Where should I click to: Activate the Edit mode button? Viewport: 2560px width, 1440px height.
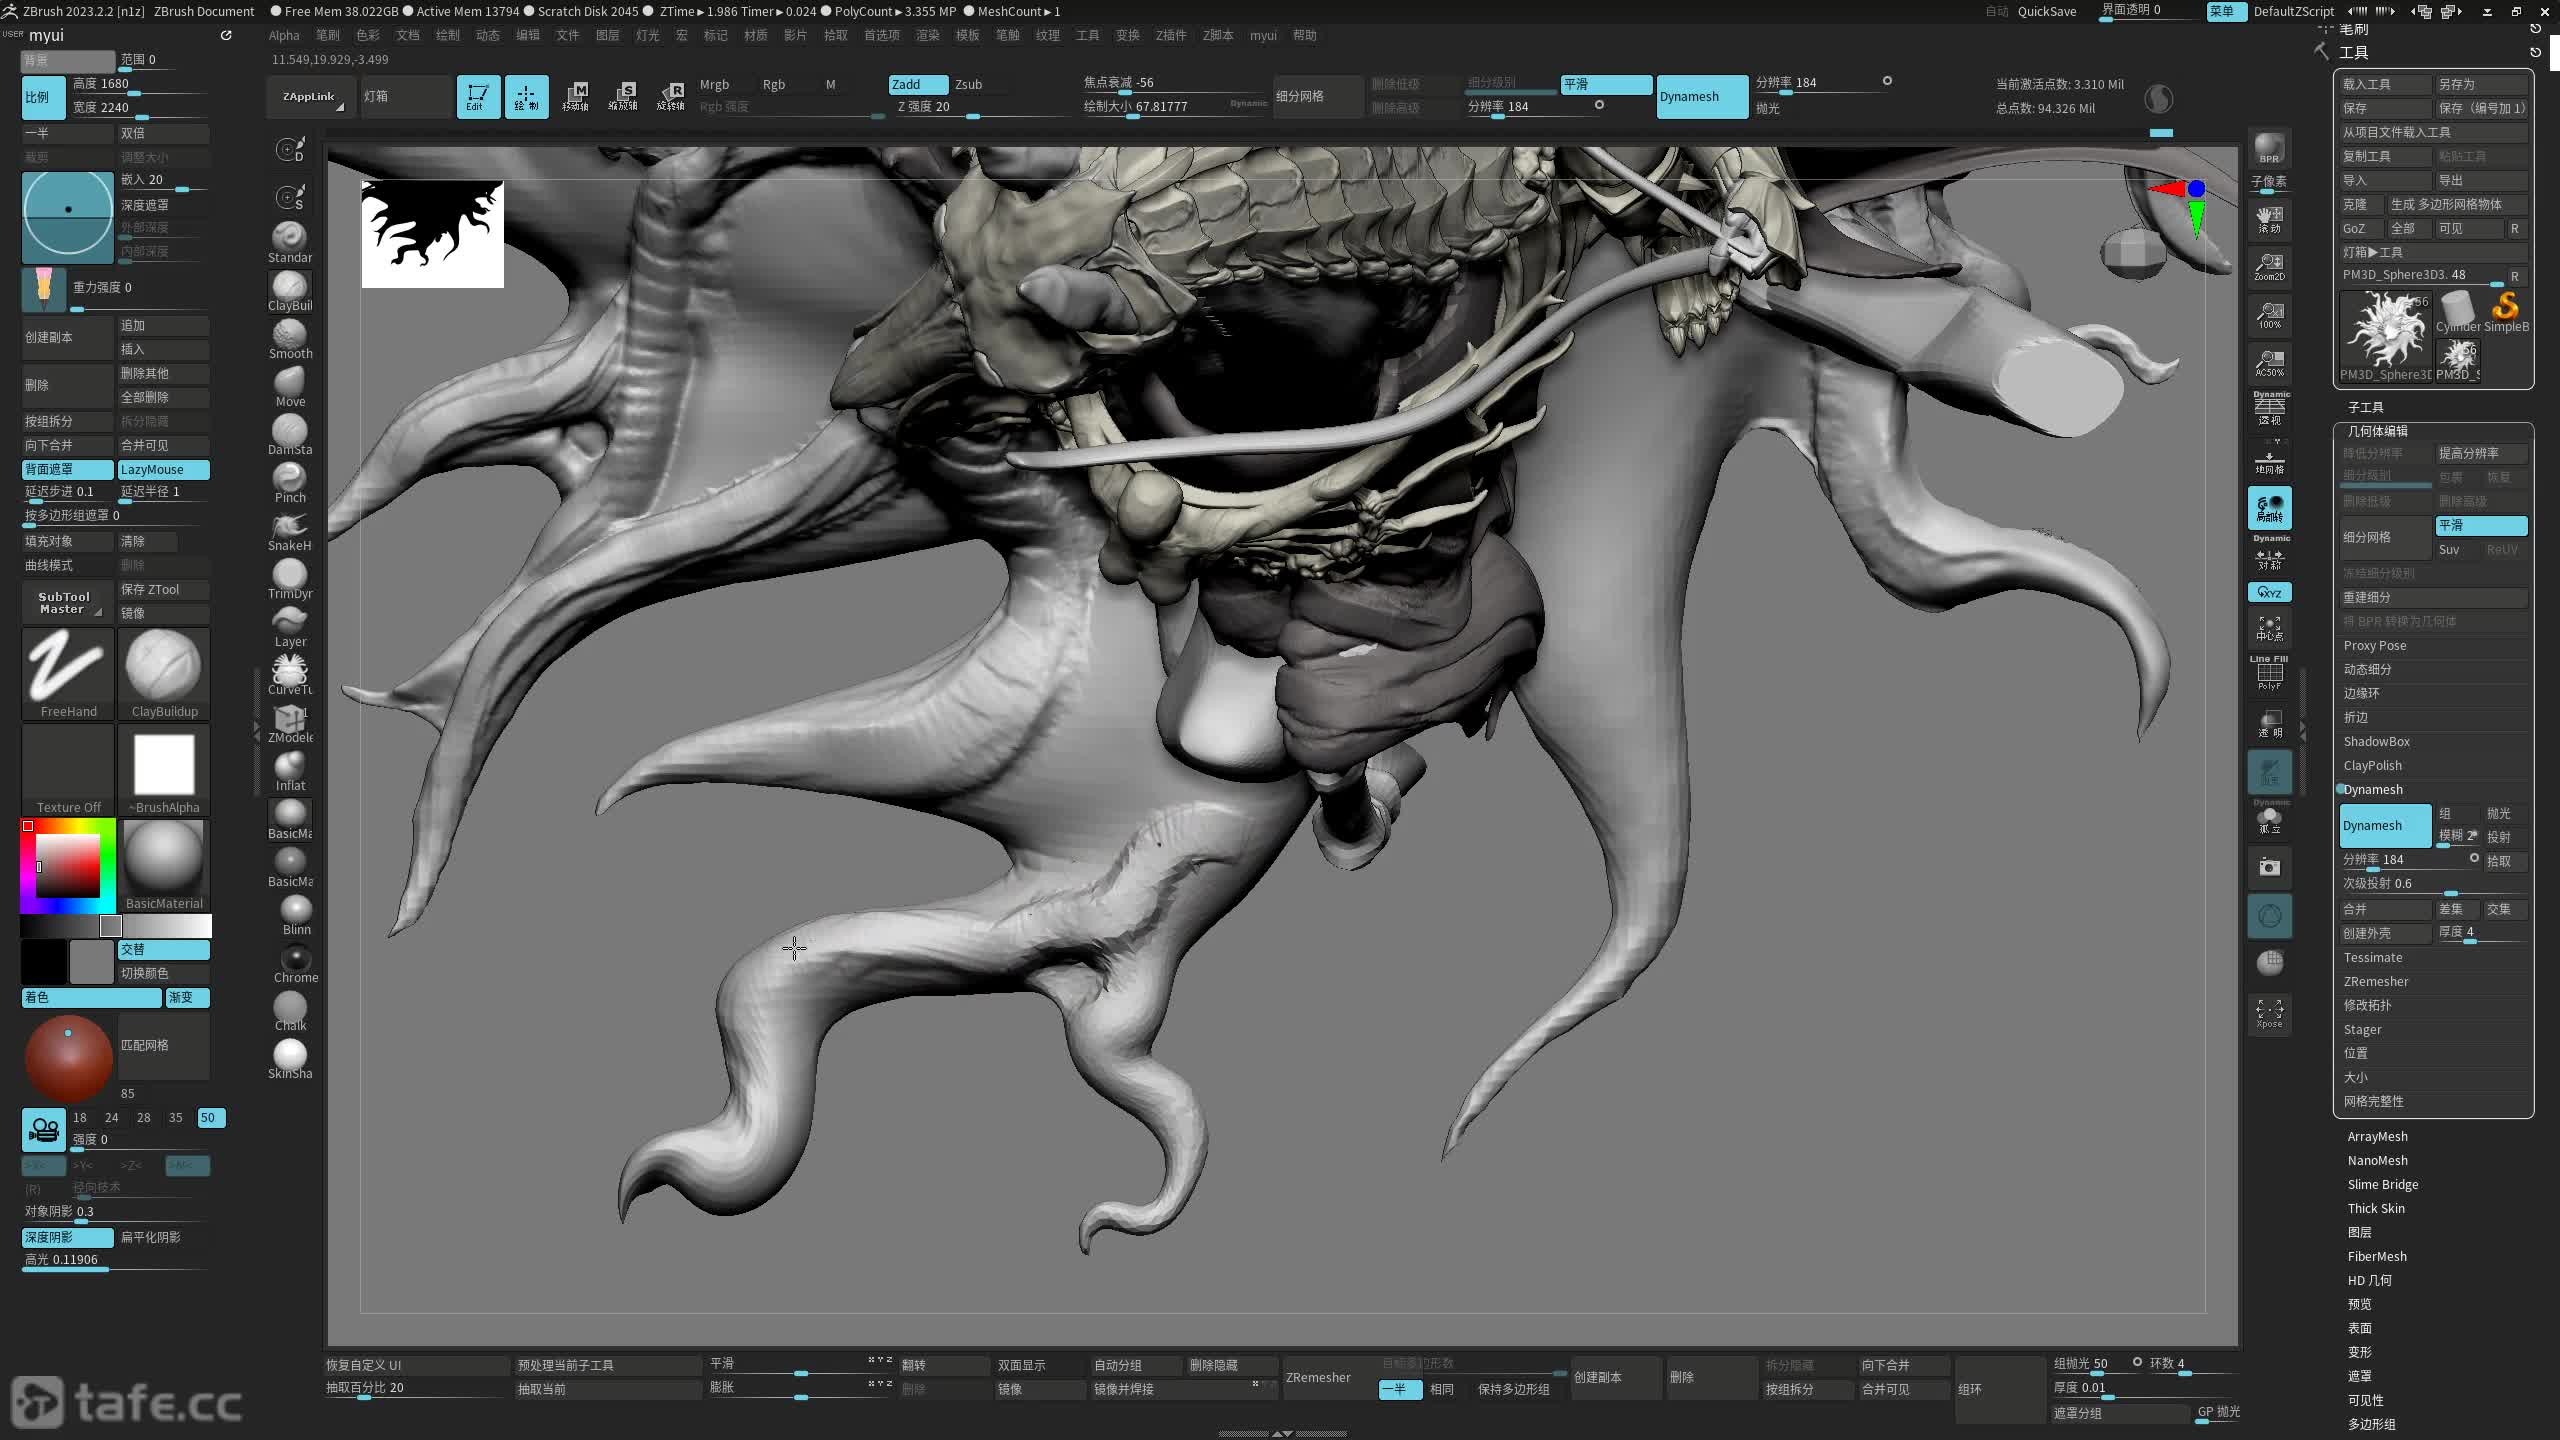pos(478,97)
